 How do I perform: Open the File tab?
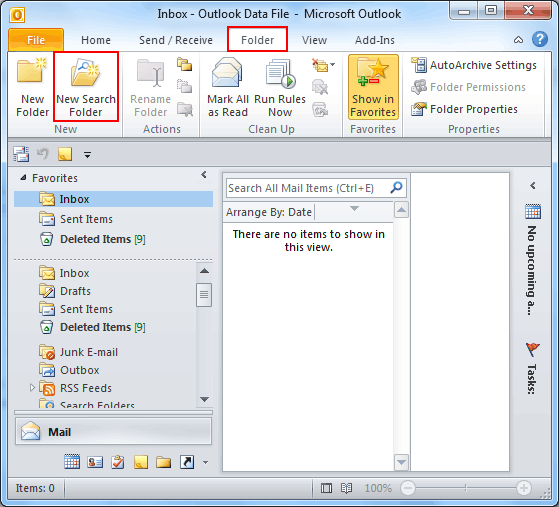(x=36, y=40)
